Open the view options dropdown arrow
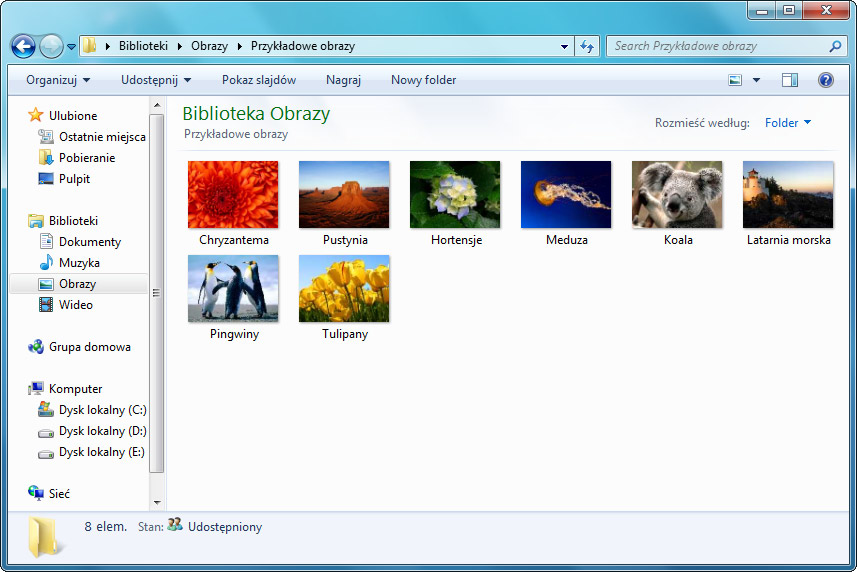The height and width of the screenshot is (572, 857). pyautogui.click(x=756, y=80)
